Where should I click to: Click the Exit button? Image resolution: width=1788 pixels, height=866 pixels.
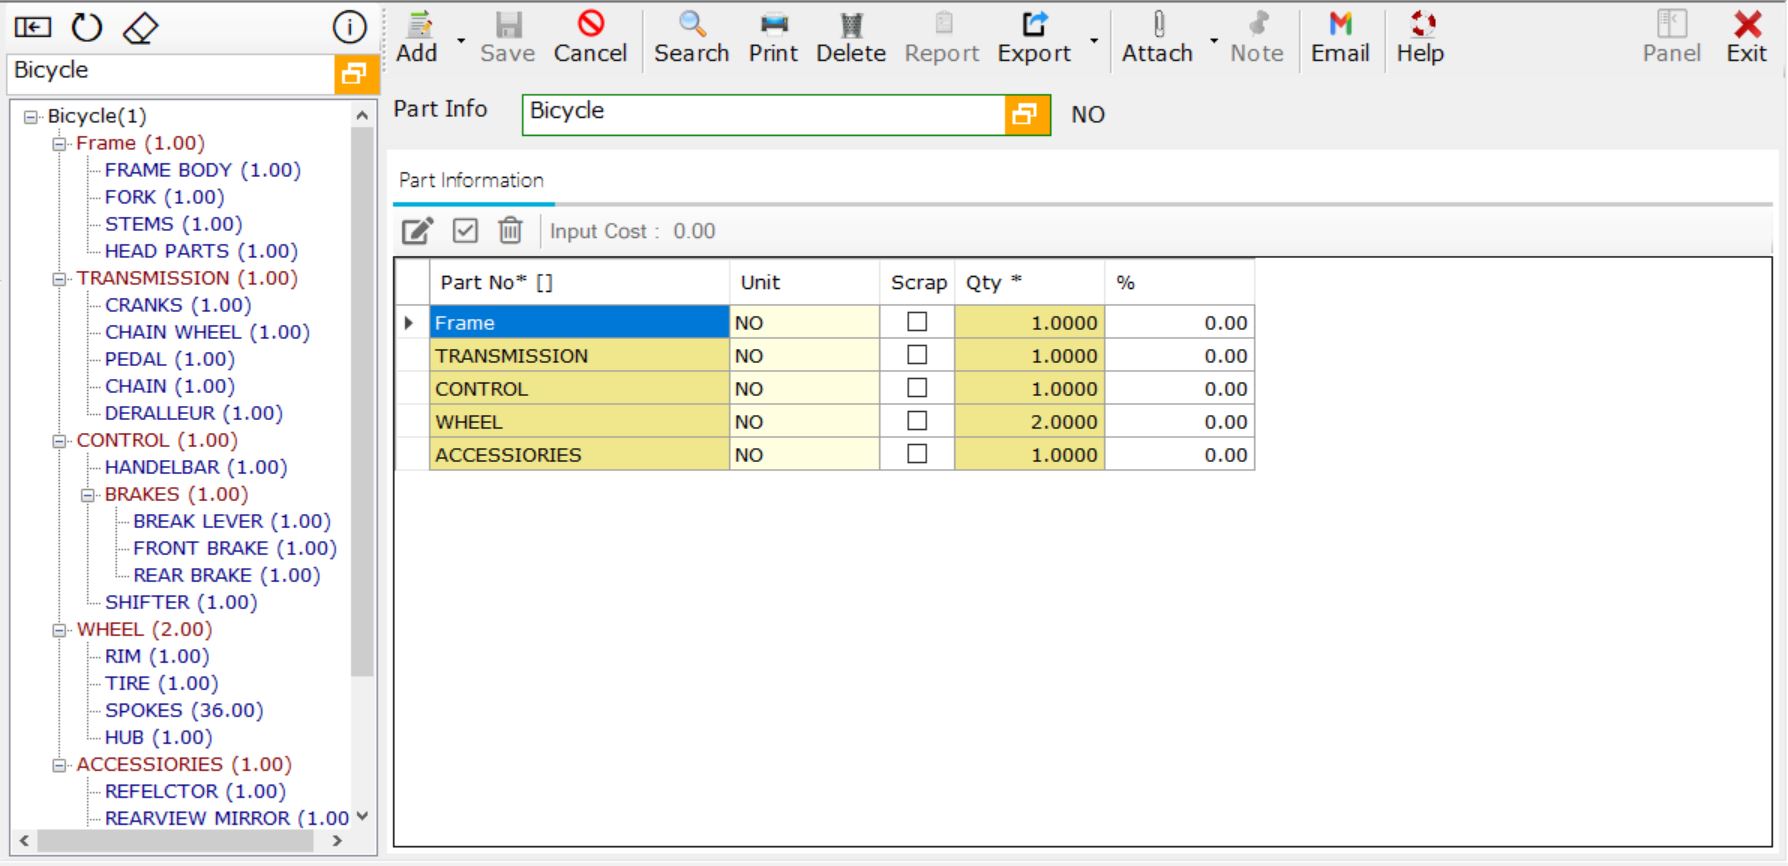(1746, 38)
